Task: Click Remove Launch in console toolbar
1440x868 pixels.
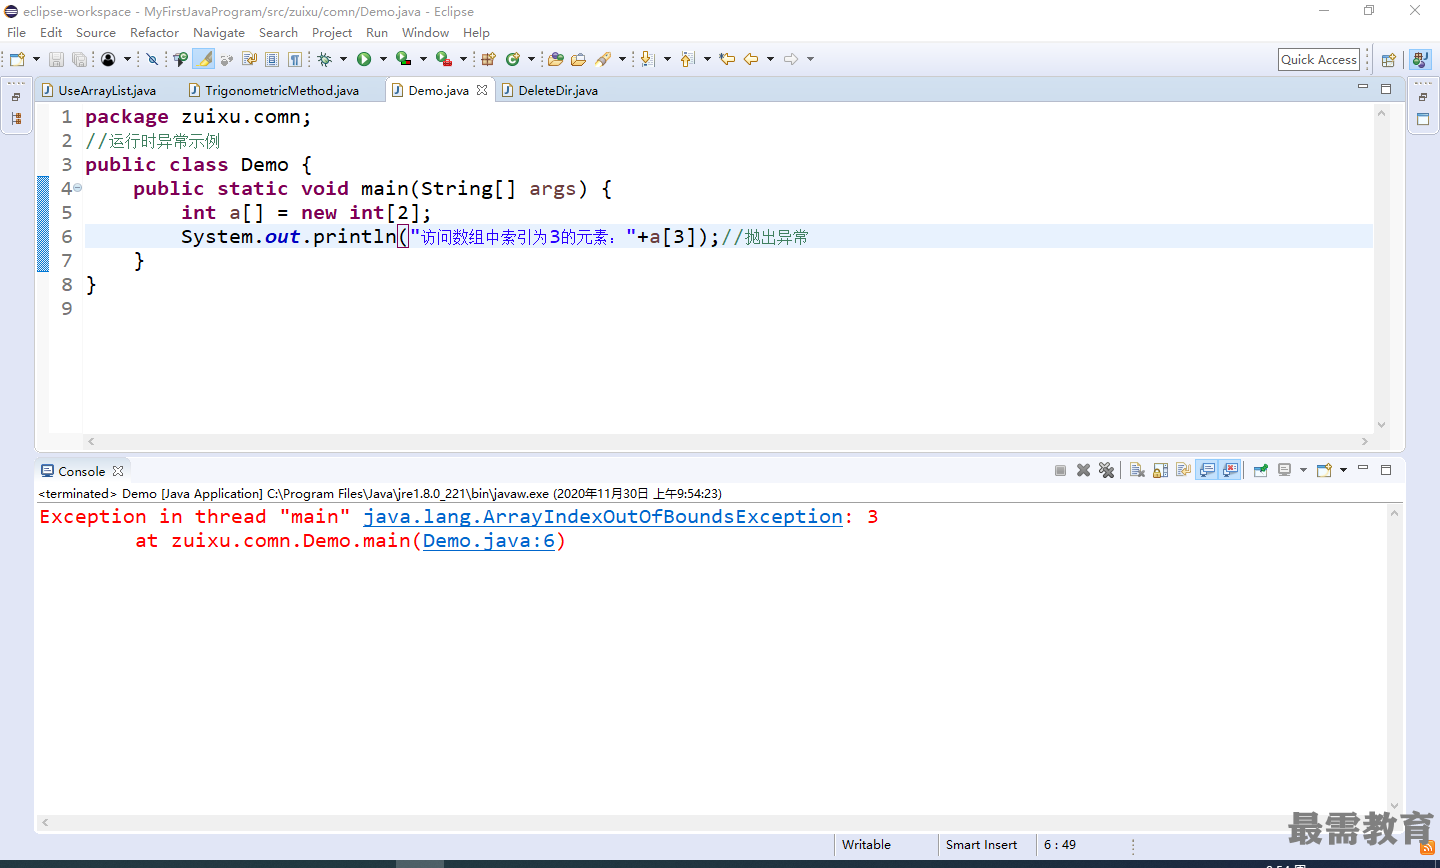Action: (x=1083, y=470)
